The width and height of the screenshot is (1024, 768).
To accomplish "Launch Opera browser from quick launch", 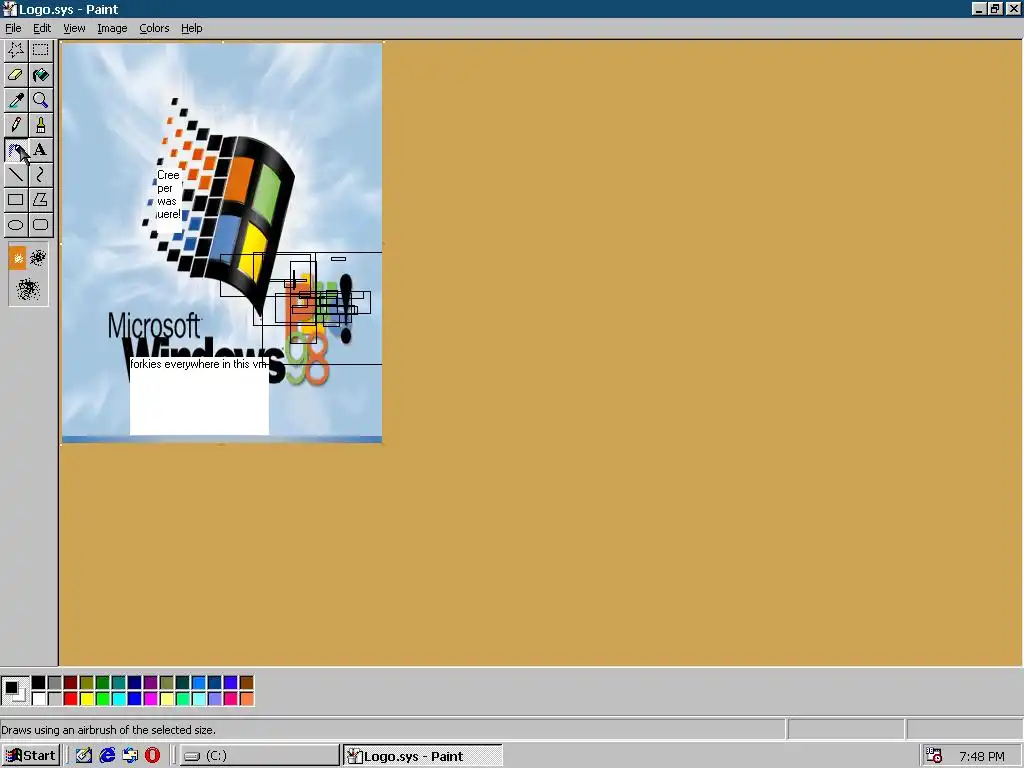I will point(153,756).
